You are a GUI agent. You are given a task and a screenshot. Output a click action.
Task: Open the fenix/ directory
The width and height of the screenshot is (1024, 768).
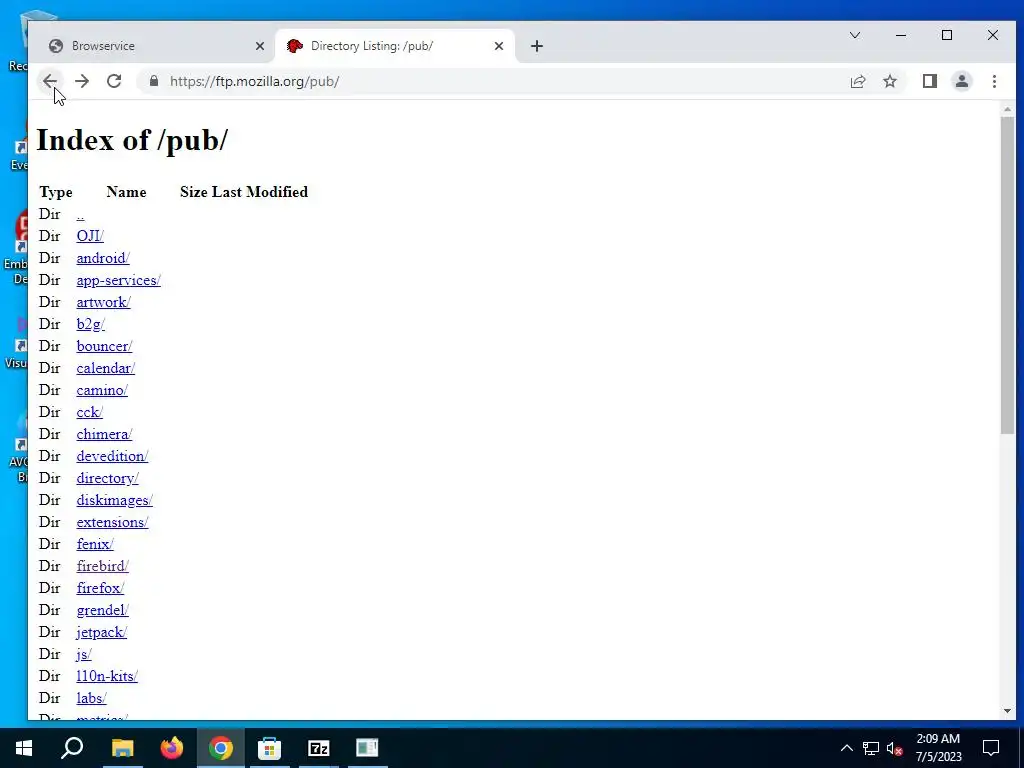tap(95, 544)
